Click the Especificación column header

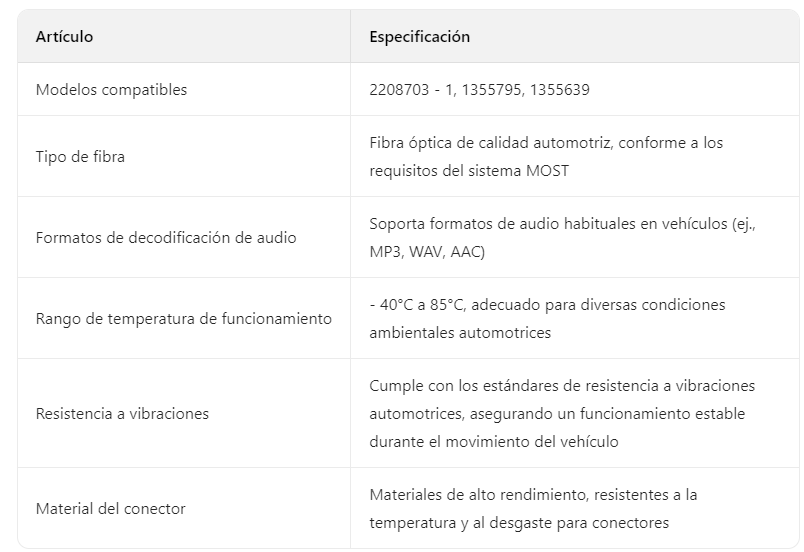[x=419, y=37]
